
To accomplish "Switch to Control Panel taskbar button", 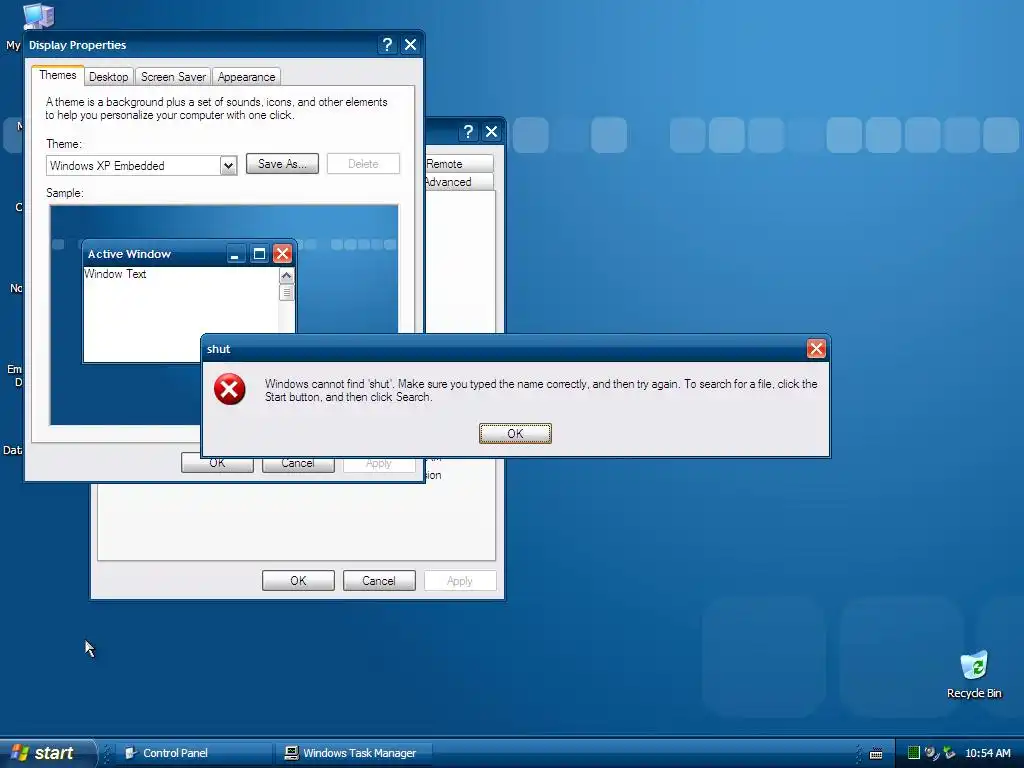I will [x=195, y=753].
